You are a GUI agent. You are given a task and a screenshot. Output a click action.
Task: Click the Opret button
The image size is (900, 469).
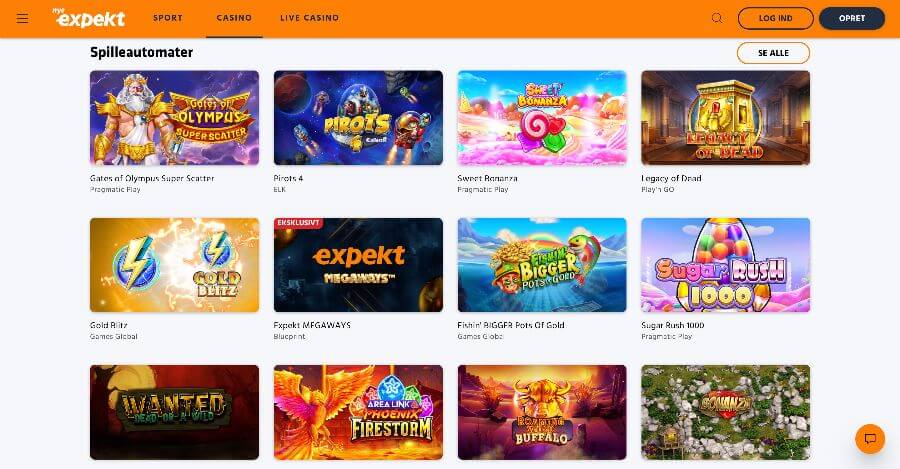click(852, 18)
